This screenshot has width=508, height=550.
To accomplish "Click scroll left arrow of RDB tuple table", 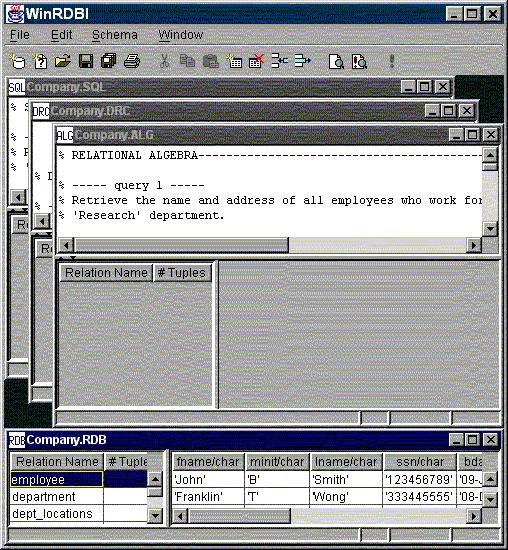I will tap(180, 516).
